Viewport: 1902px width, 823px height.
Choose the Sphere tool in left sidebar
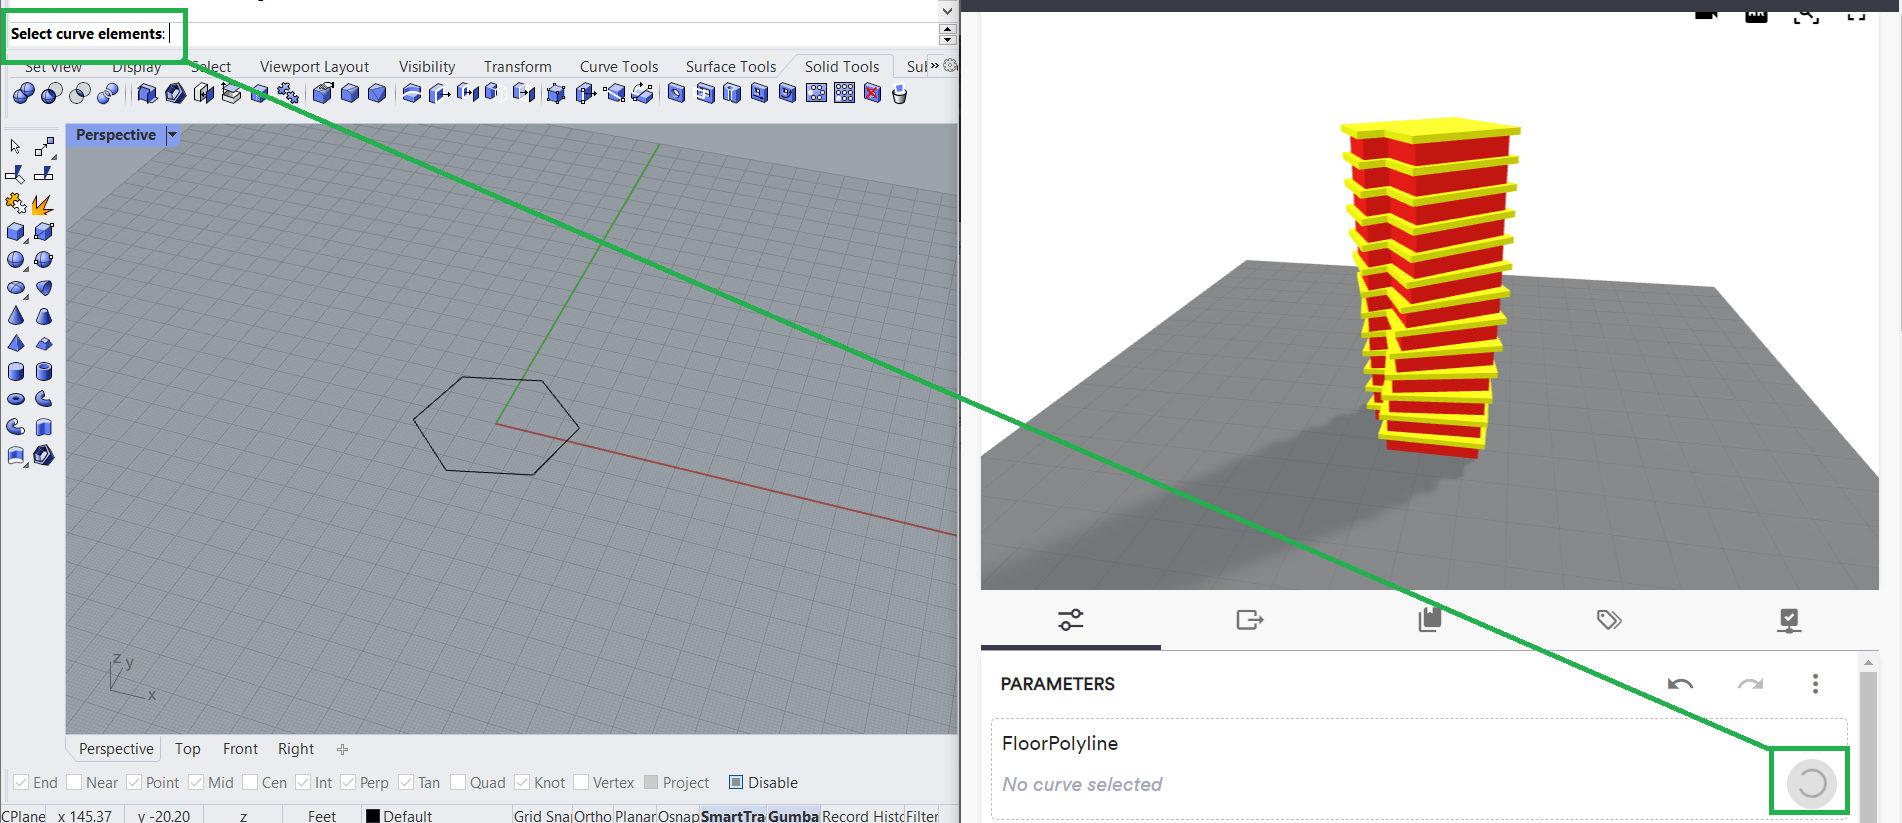16,260
